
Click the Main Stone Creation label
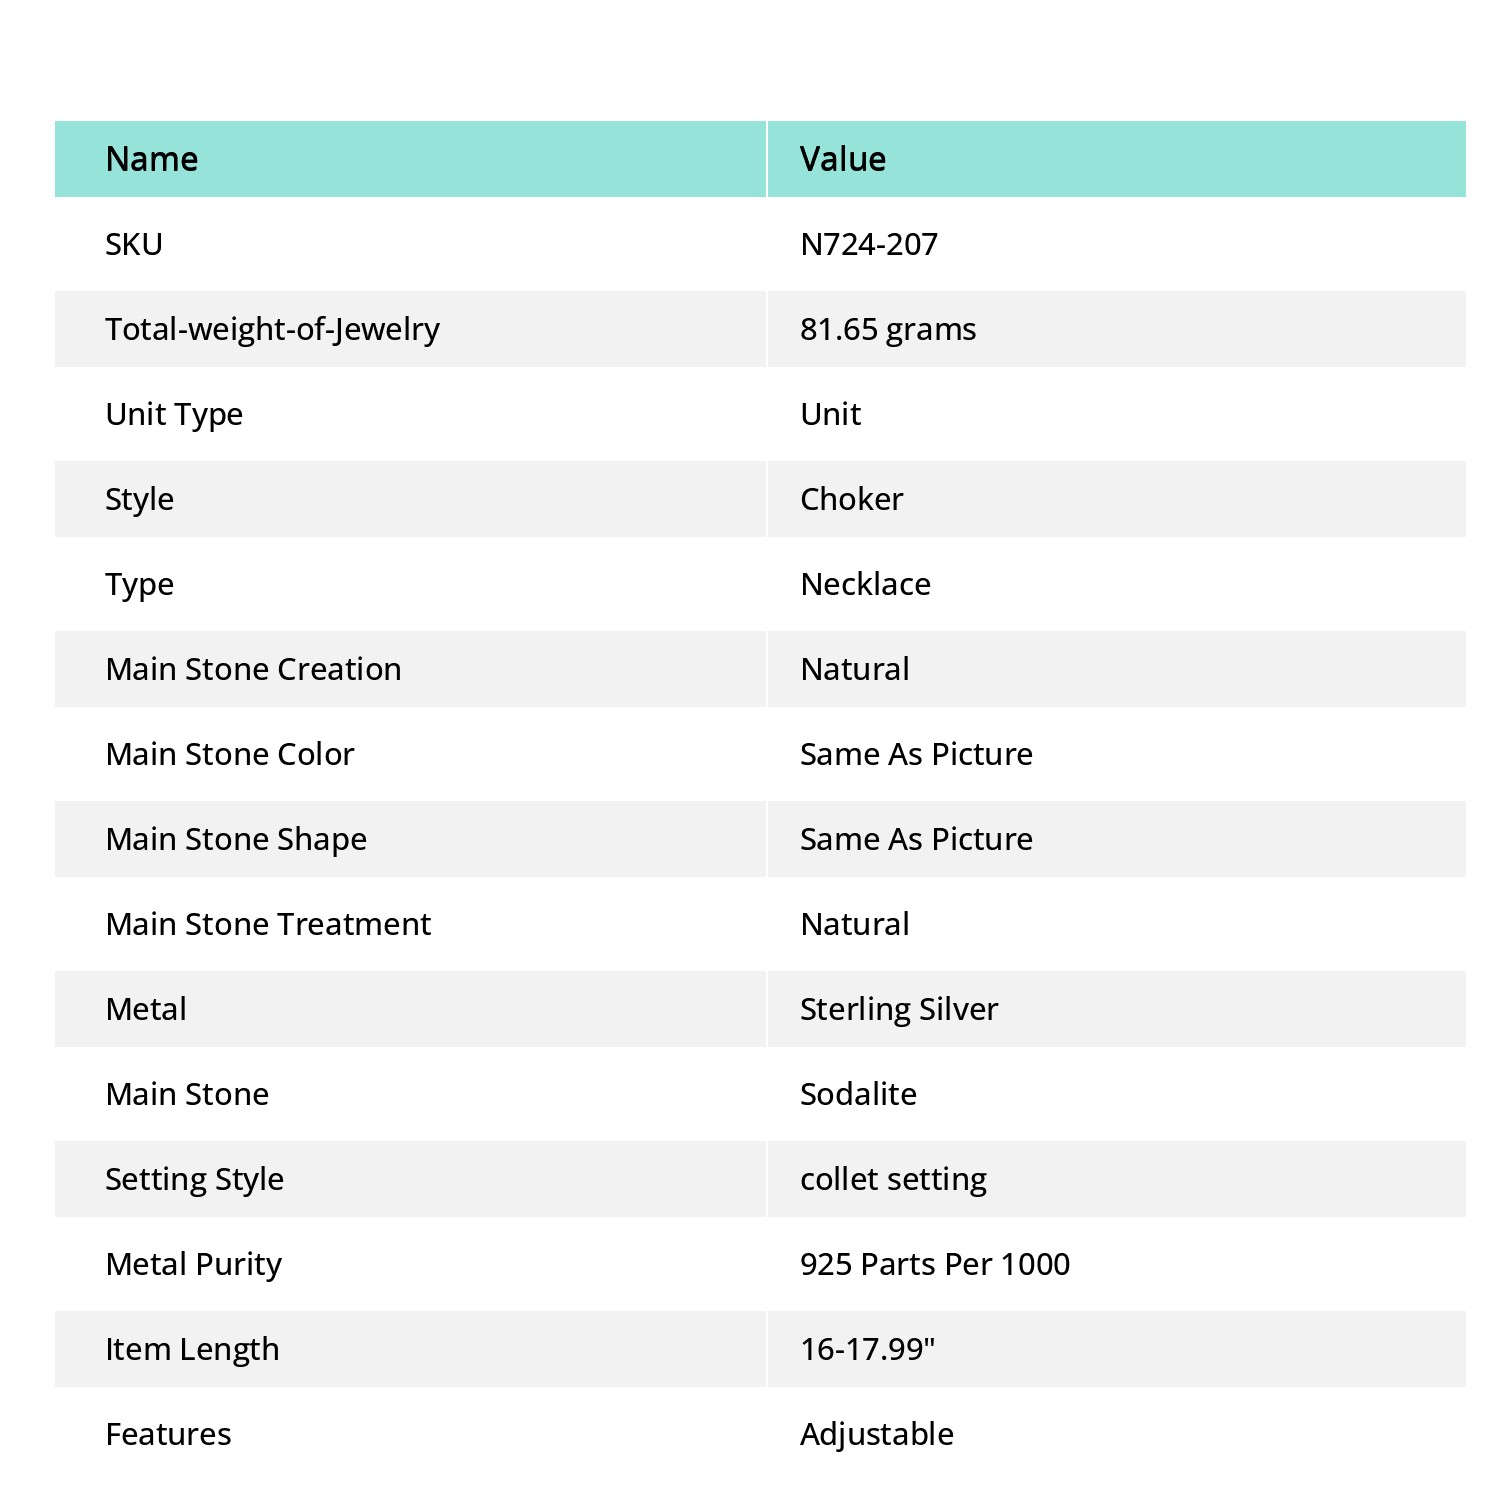click(253, 669)
